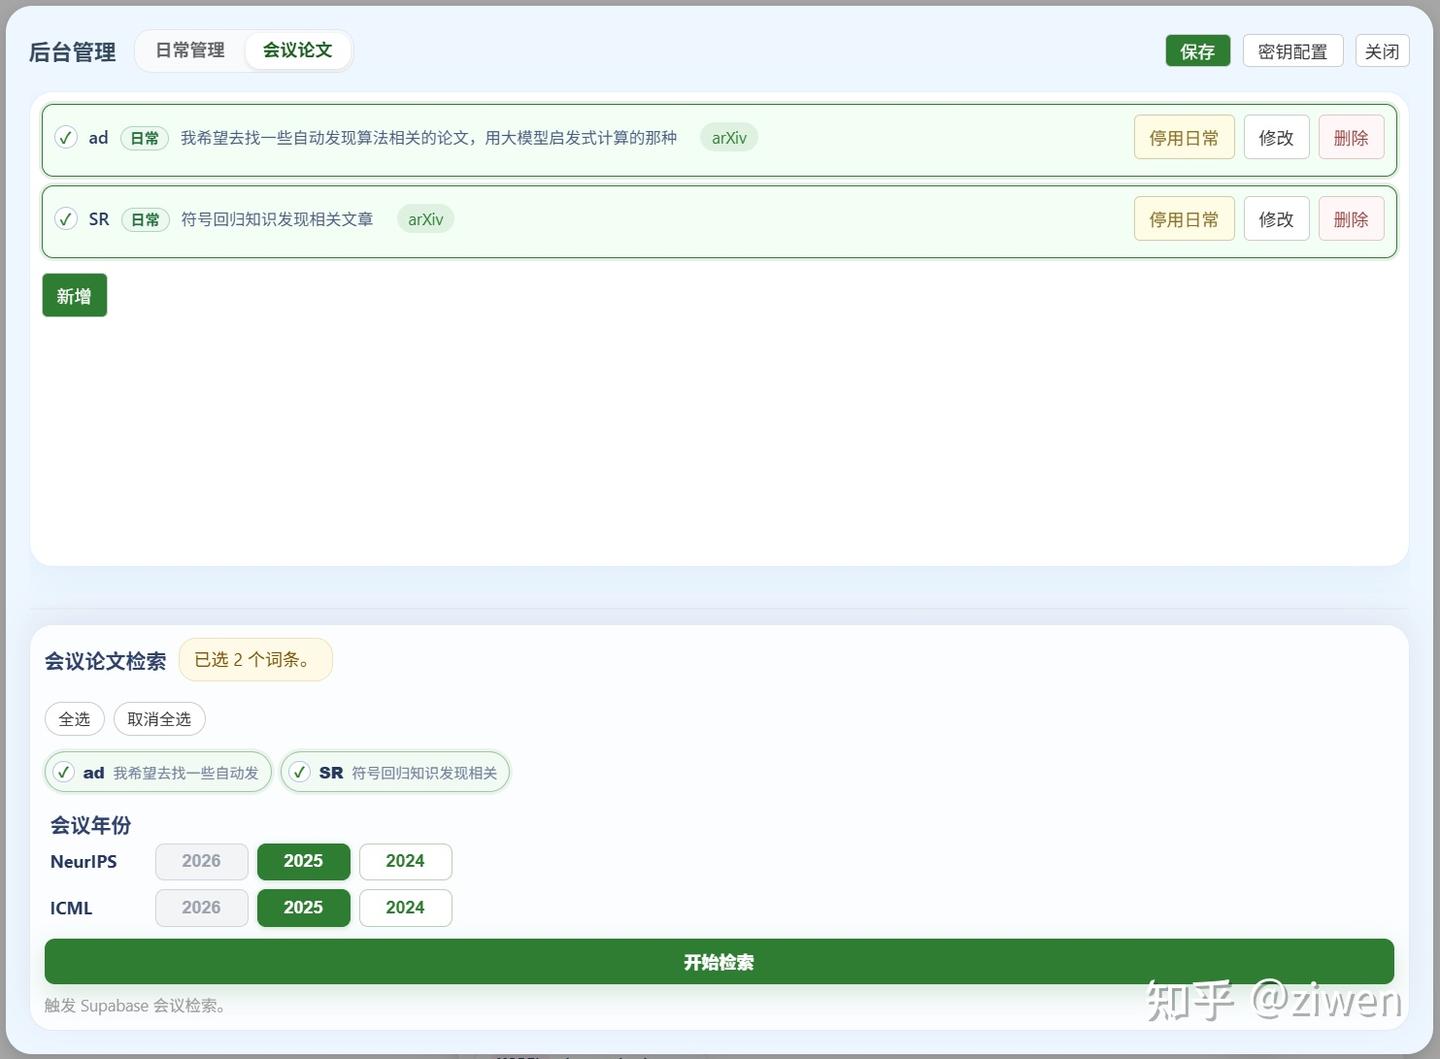This screenshot has width=1440, height=1059.
Task: Click the 触发 Supabase 会议检索 hint text
Action: (136, 1006)
